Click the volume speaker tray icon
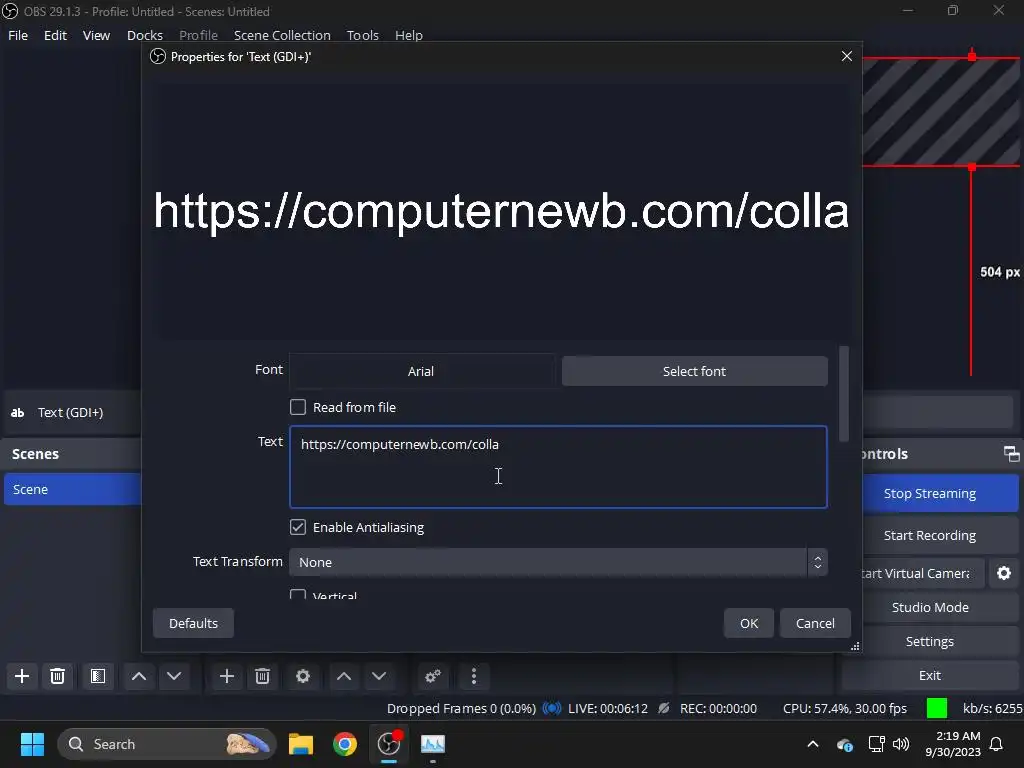 901,744
